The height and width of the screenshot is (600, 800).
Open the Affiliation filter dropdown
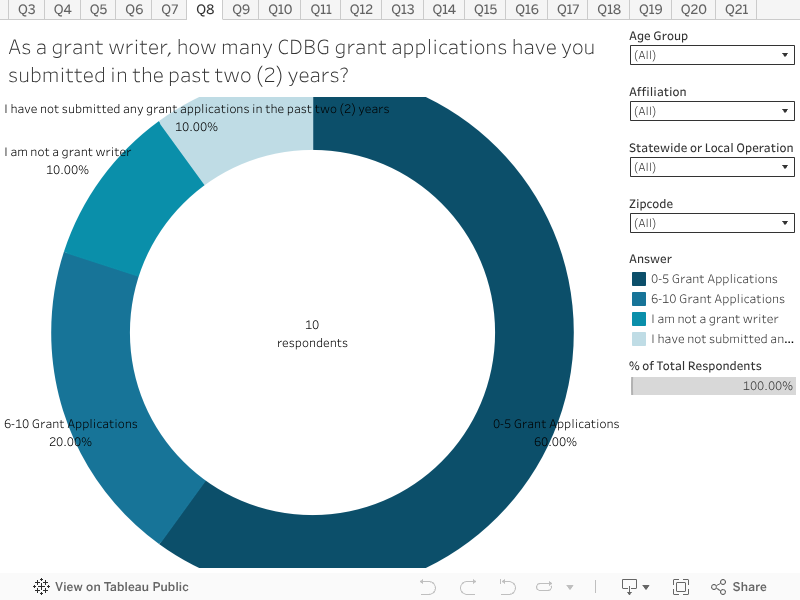(x=712, y=111)
